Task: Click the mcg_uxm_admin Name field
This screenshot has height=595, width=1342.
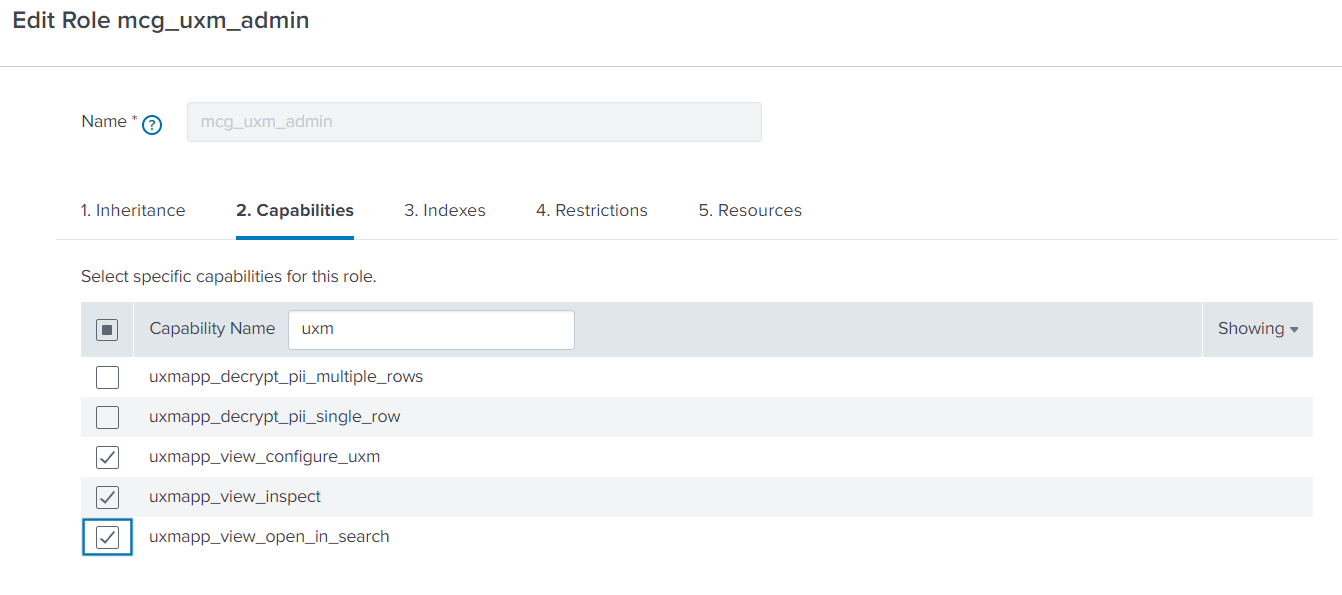Action: pos(474,122)
